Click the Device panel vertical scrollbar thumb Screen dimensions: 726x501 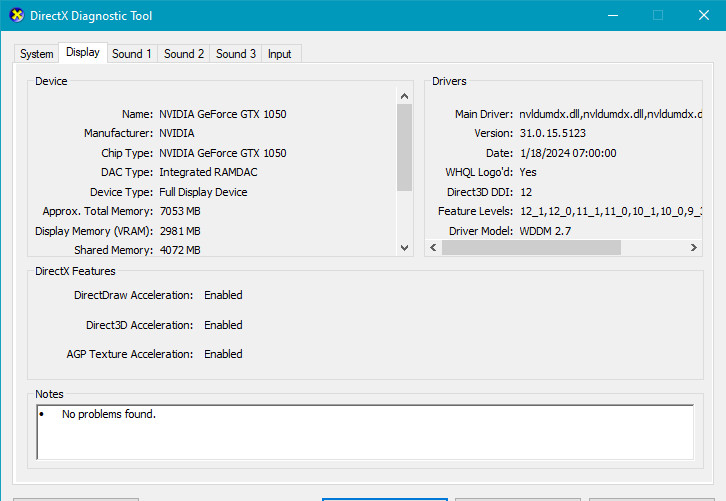coord(404,147)
